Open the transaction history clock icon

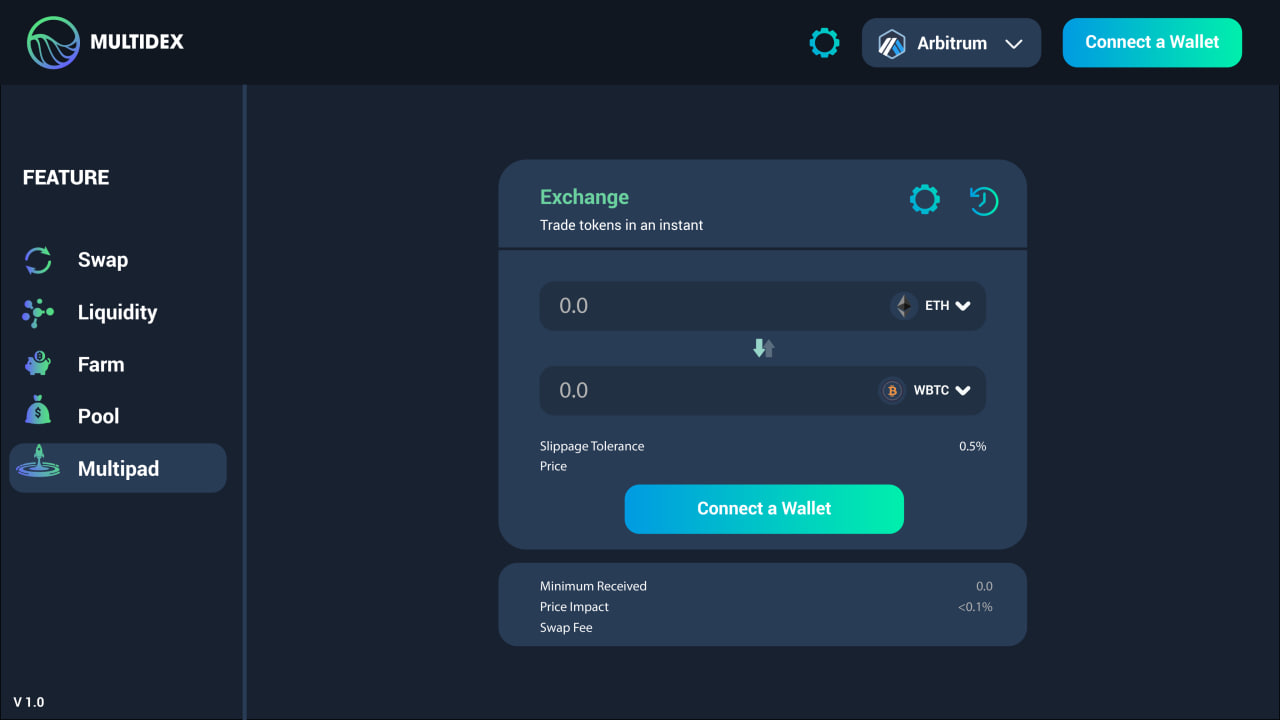[984, 200]
